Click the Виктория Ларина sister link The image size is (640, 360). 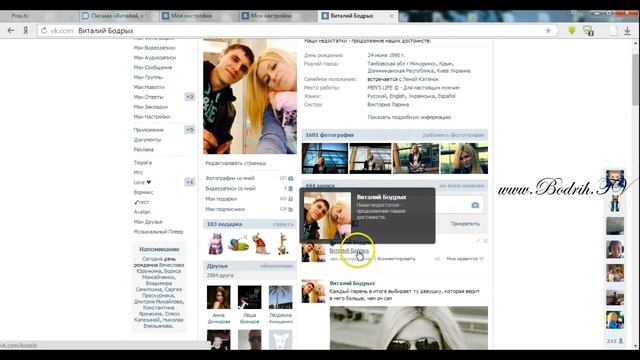point(388,104)
